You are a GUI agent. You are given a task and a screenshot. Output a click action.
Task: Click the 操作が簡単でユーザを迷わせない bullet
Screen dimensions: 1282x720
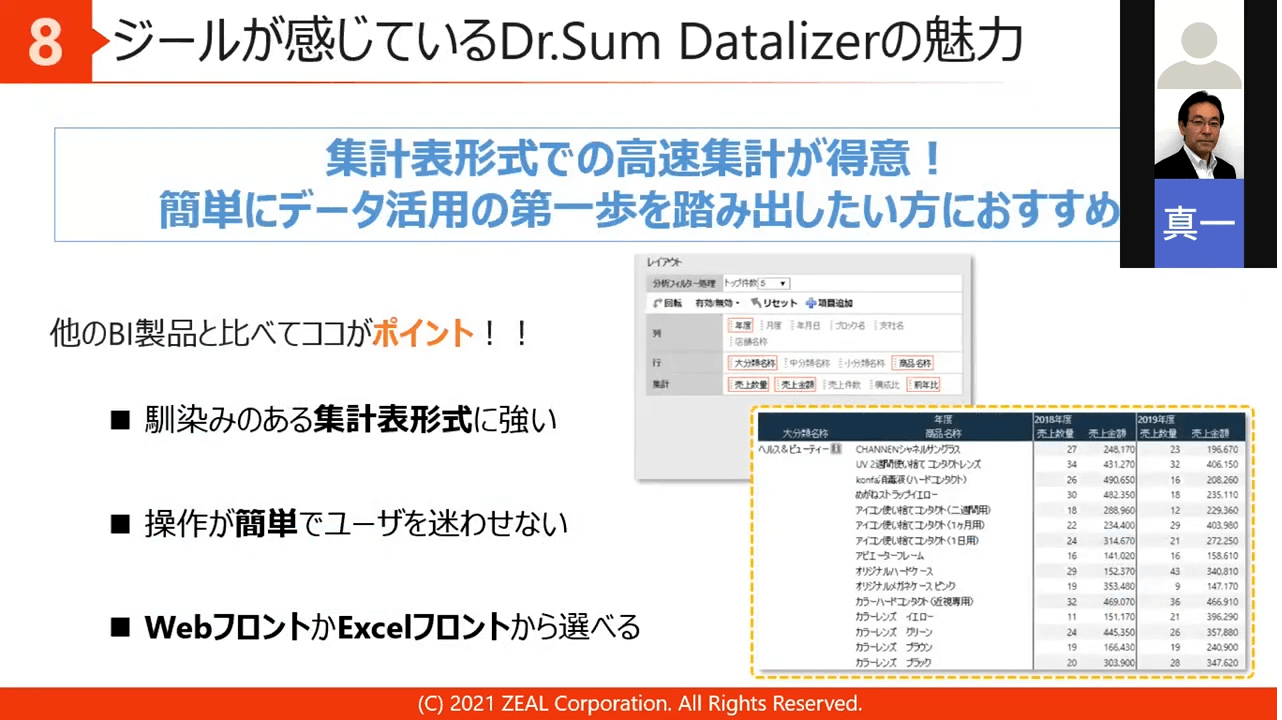tap(339, 524)
